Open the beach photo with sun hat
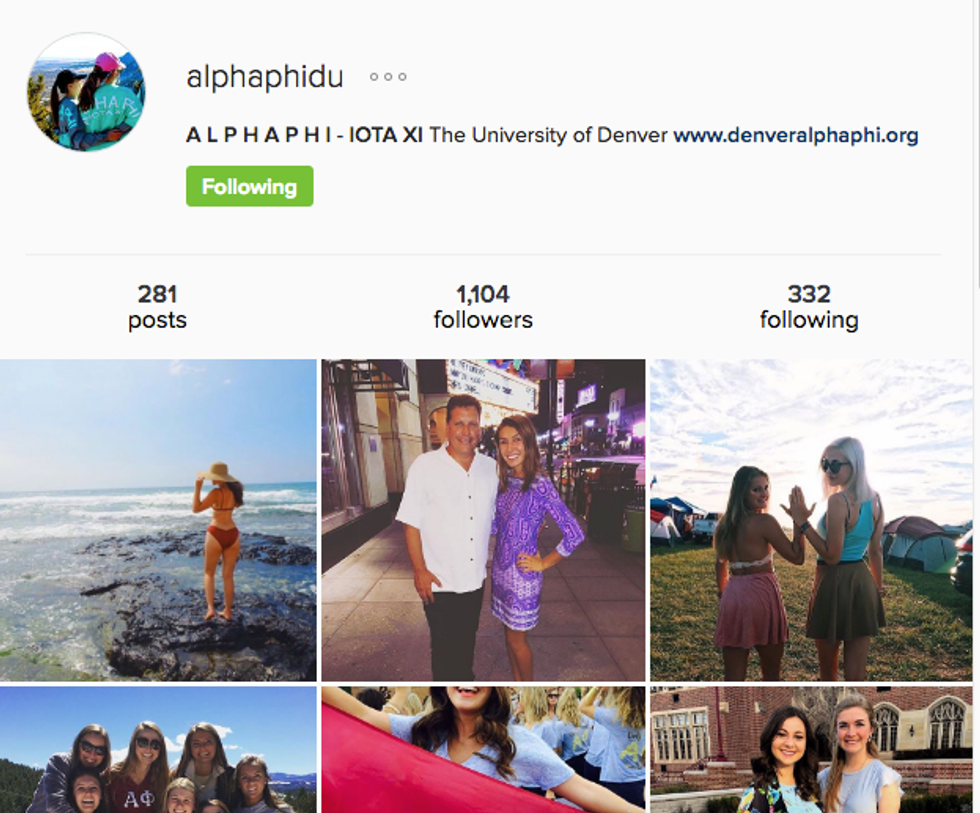This screenshot has width=980, height=813. tap(158, 520)
